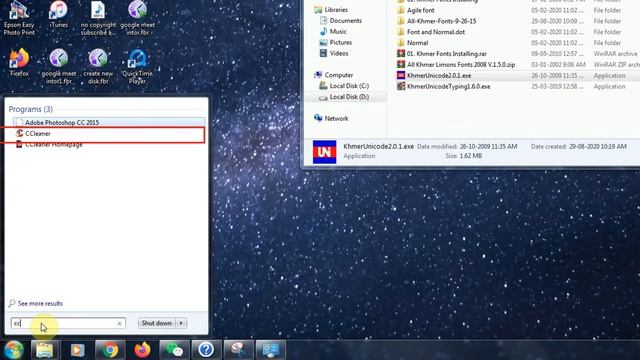Open Google Chrome from the taskbar
The image size is (640, 360).
(110, 350)
